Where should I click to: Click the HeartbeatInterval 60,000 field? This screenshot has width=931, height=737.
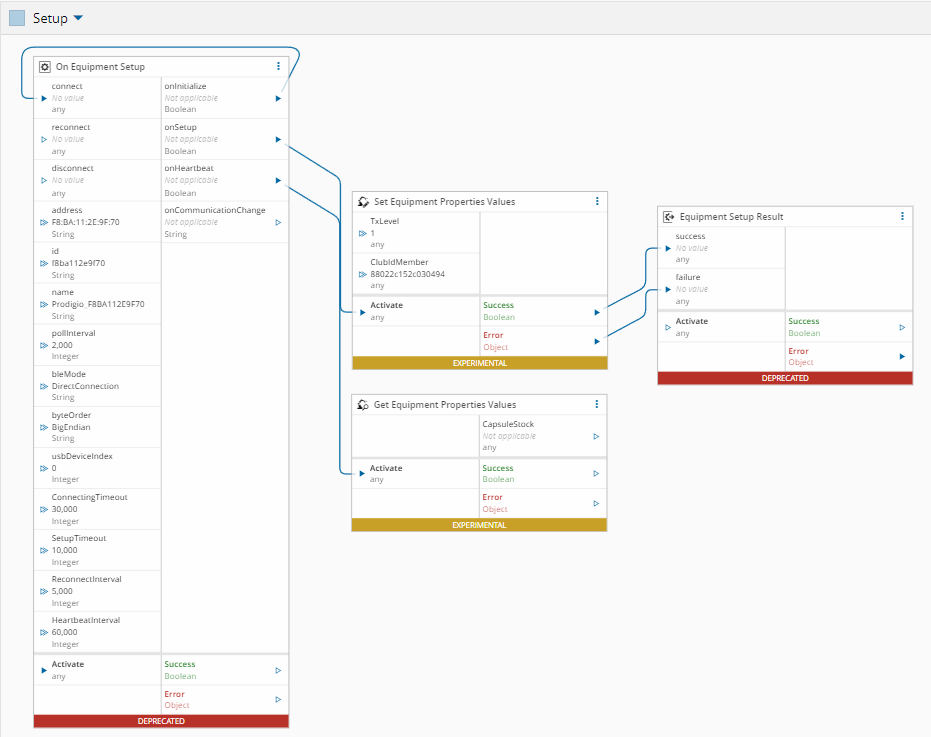[64, 632]
